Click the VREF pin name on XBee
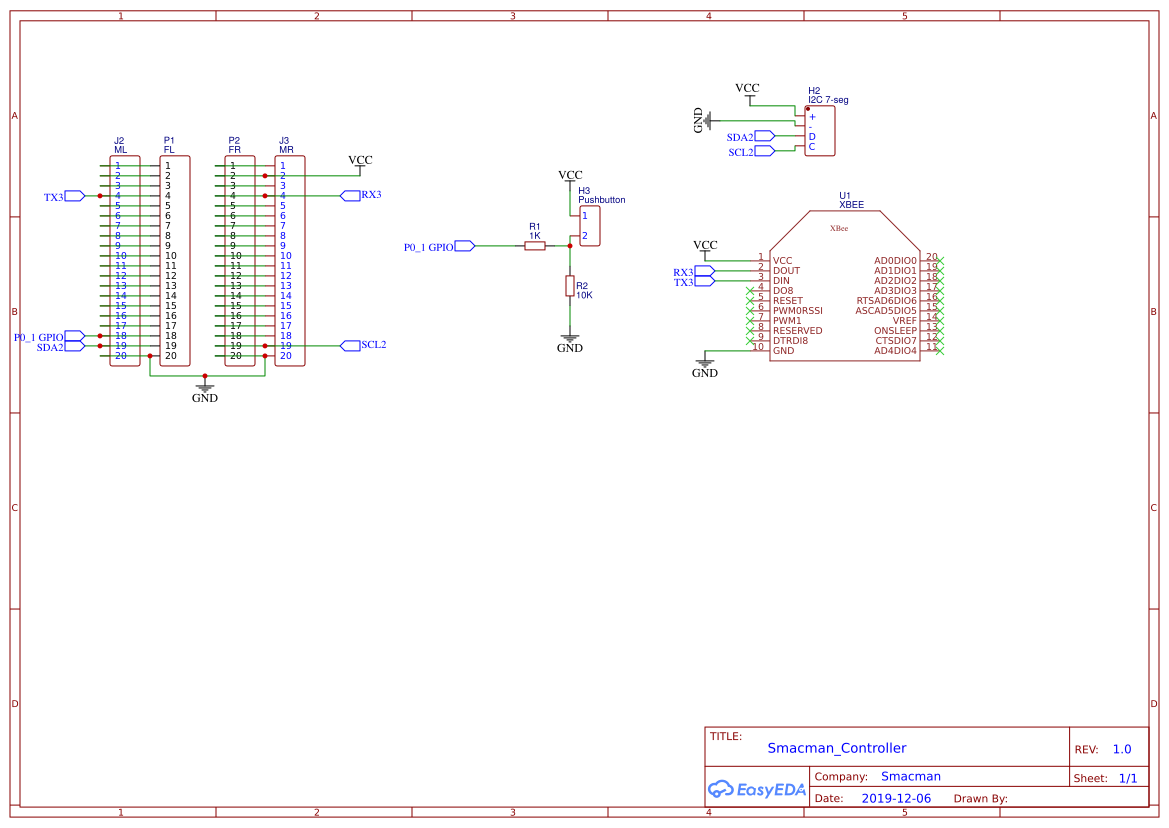Viewport: 1169px width, 828px height. coord(905,321)
